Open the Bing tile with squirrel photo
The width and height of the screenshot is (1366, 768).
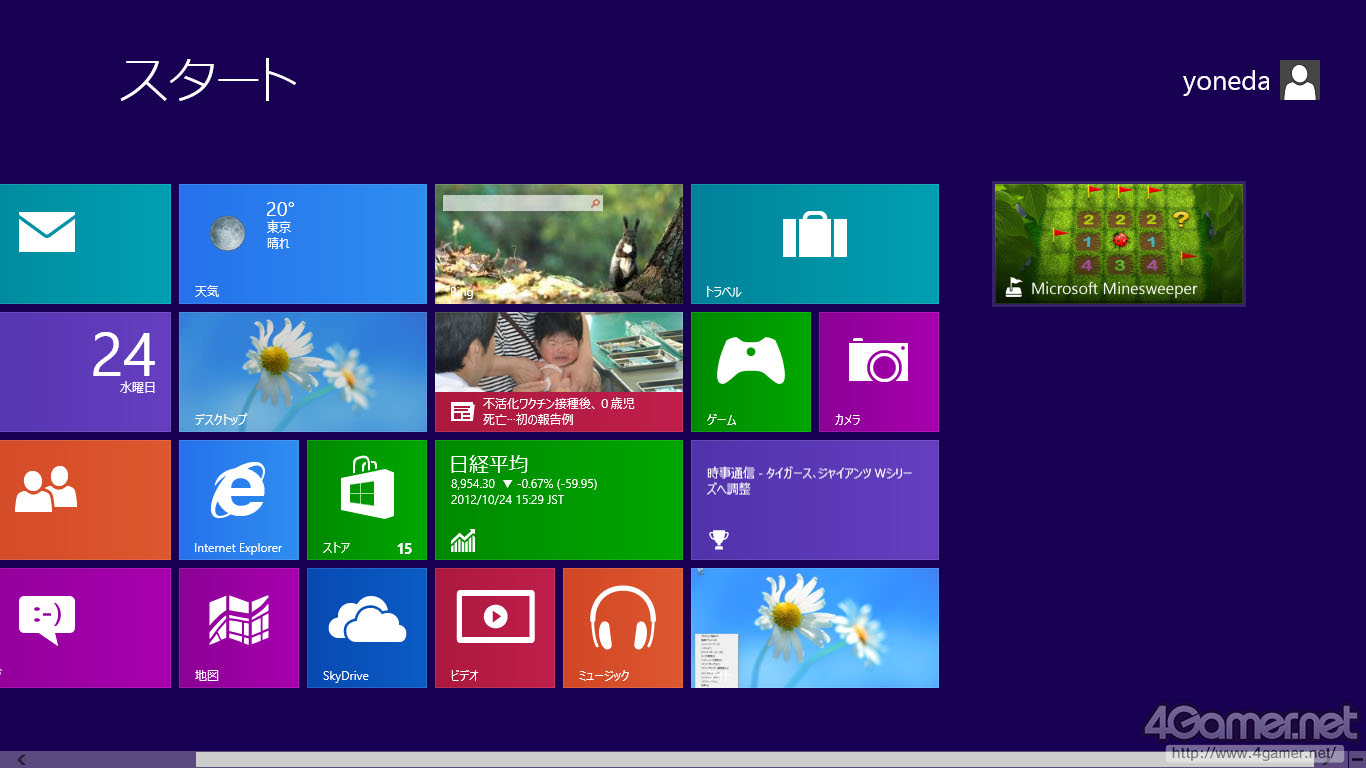click(559, 244)
